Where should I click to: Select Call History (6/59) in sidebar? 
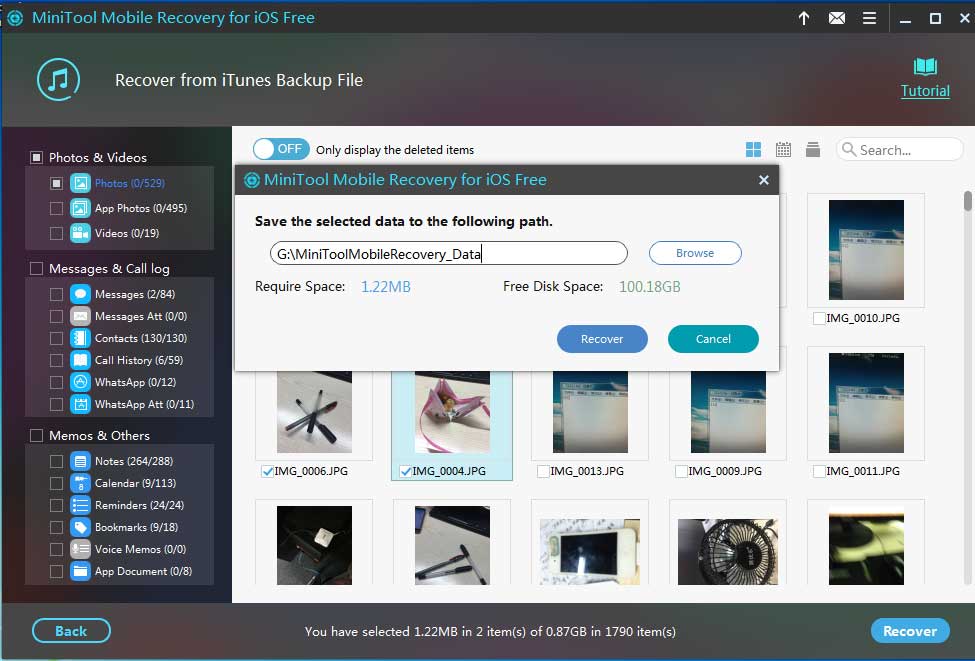click(138, 360)
